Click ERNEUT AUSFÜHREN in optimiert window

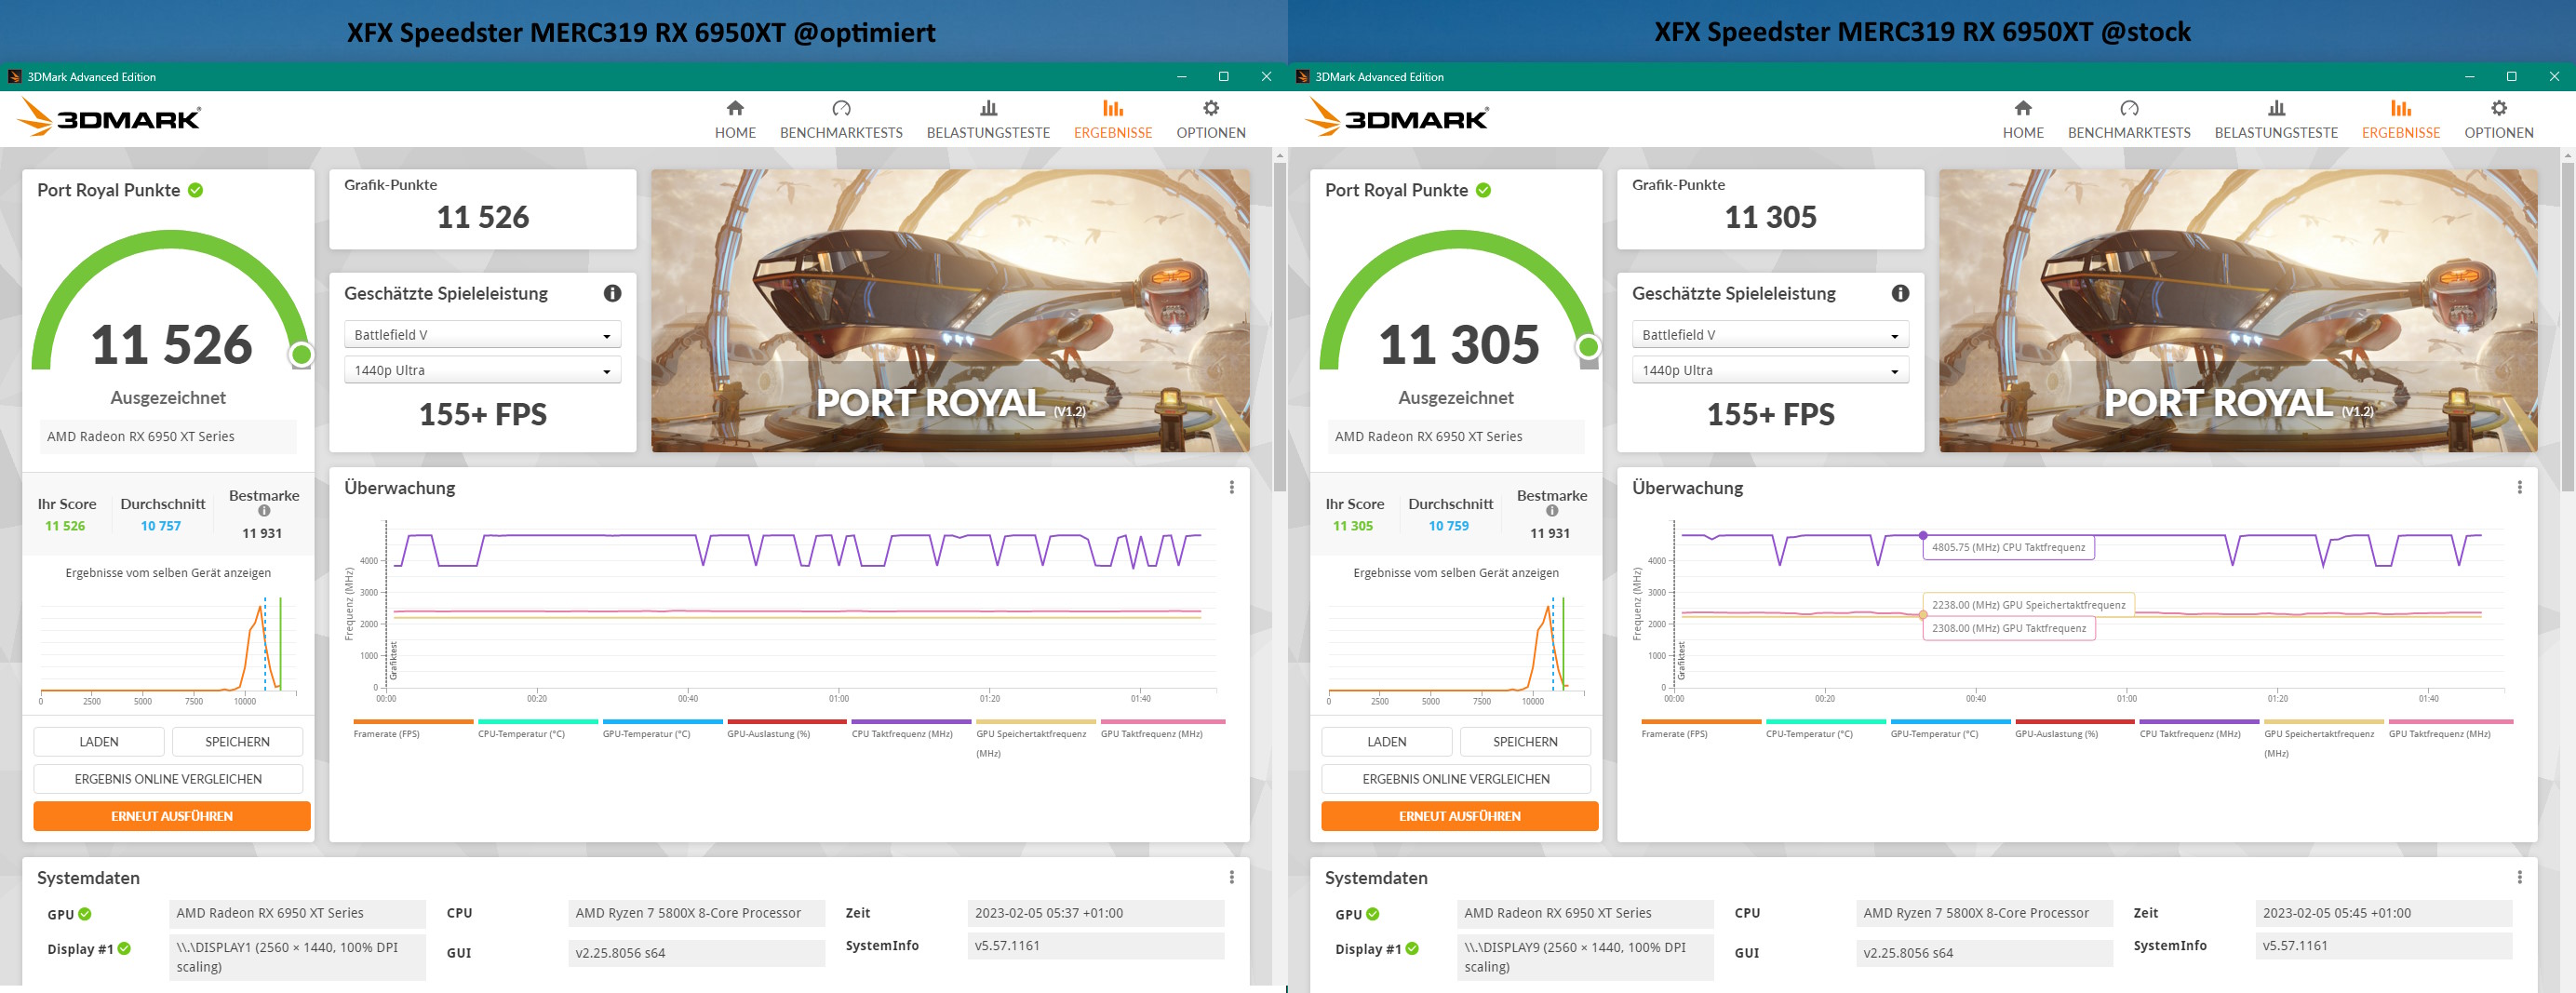(172, 816)
